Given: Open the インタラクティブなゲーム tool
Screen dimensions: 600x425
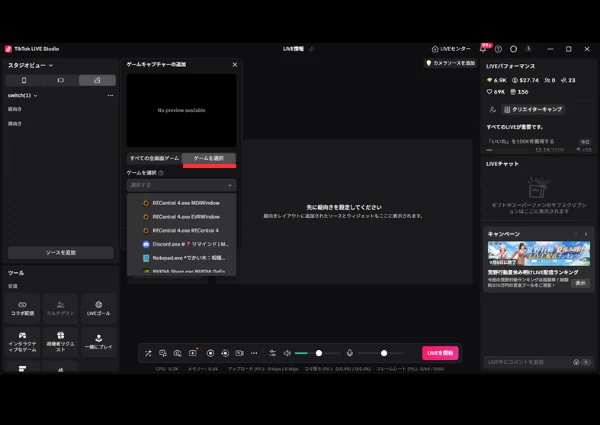Looking at the screenshot, I should (23, 342).
